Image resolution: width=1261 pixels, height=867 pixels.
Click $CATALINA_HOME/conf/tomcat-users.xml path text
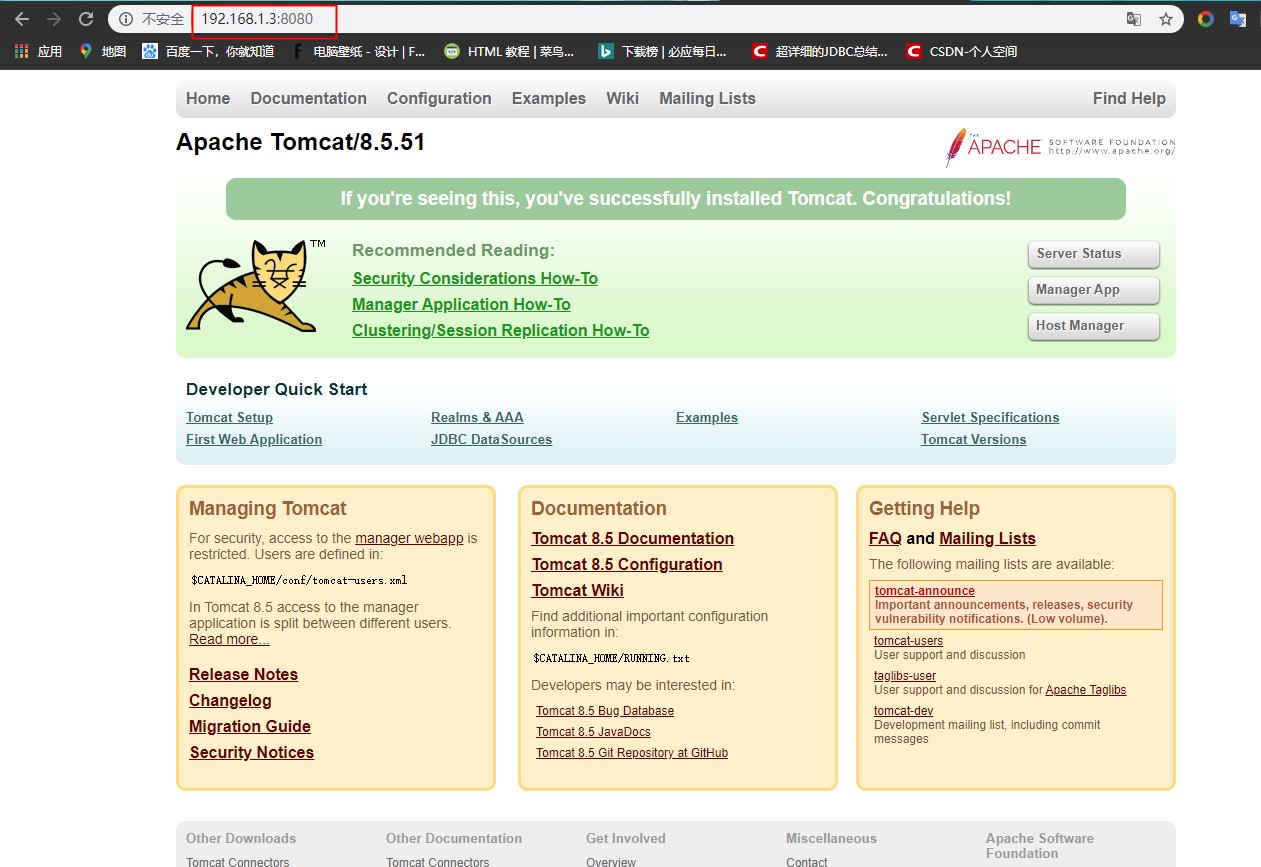click(299, 580)
